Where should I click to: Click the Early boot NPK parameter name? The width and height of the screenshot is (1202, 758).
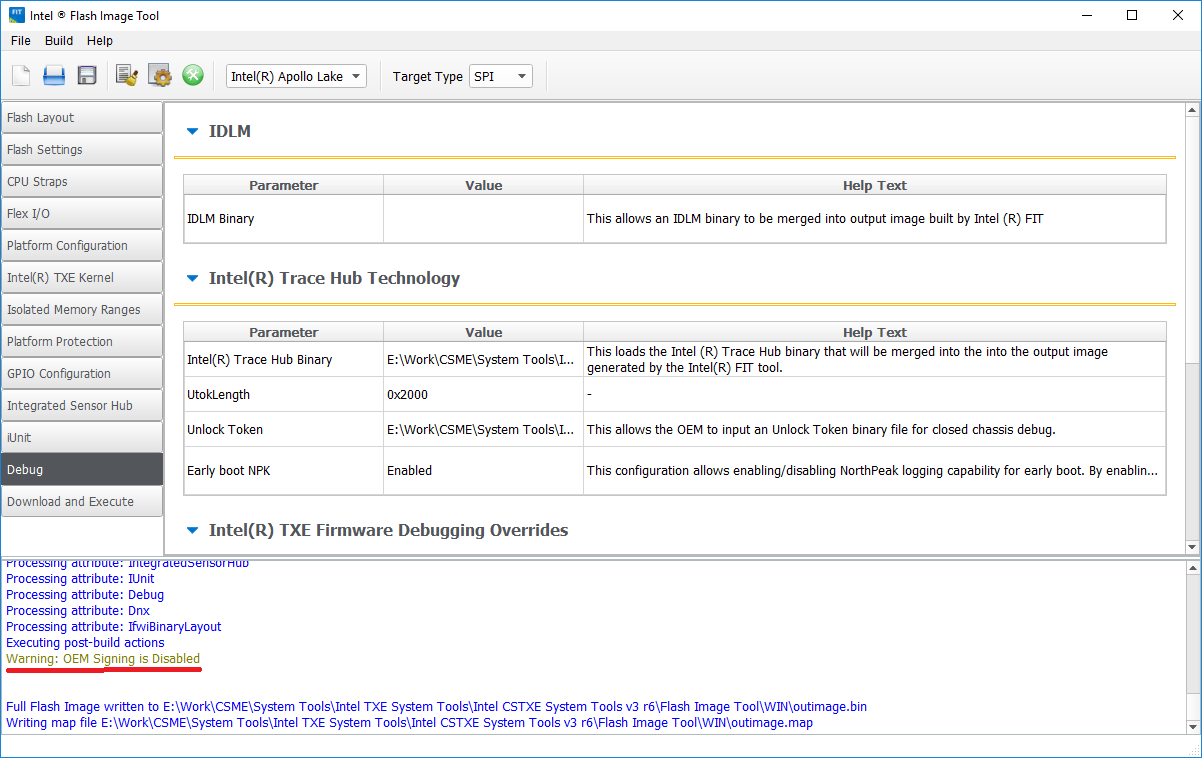pos(229,470)
